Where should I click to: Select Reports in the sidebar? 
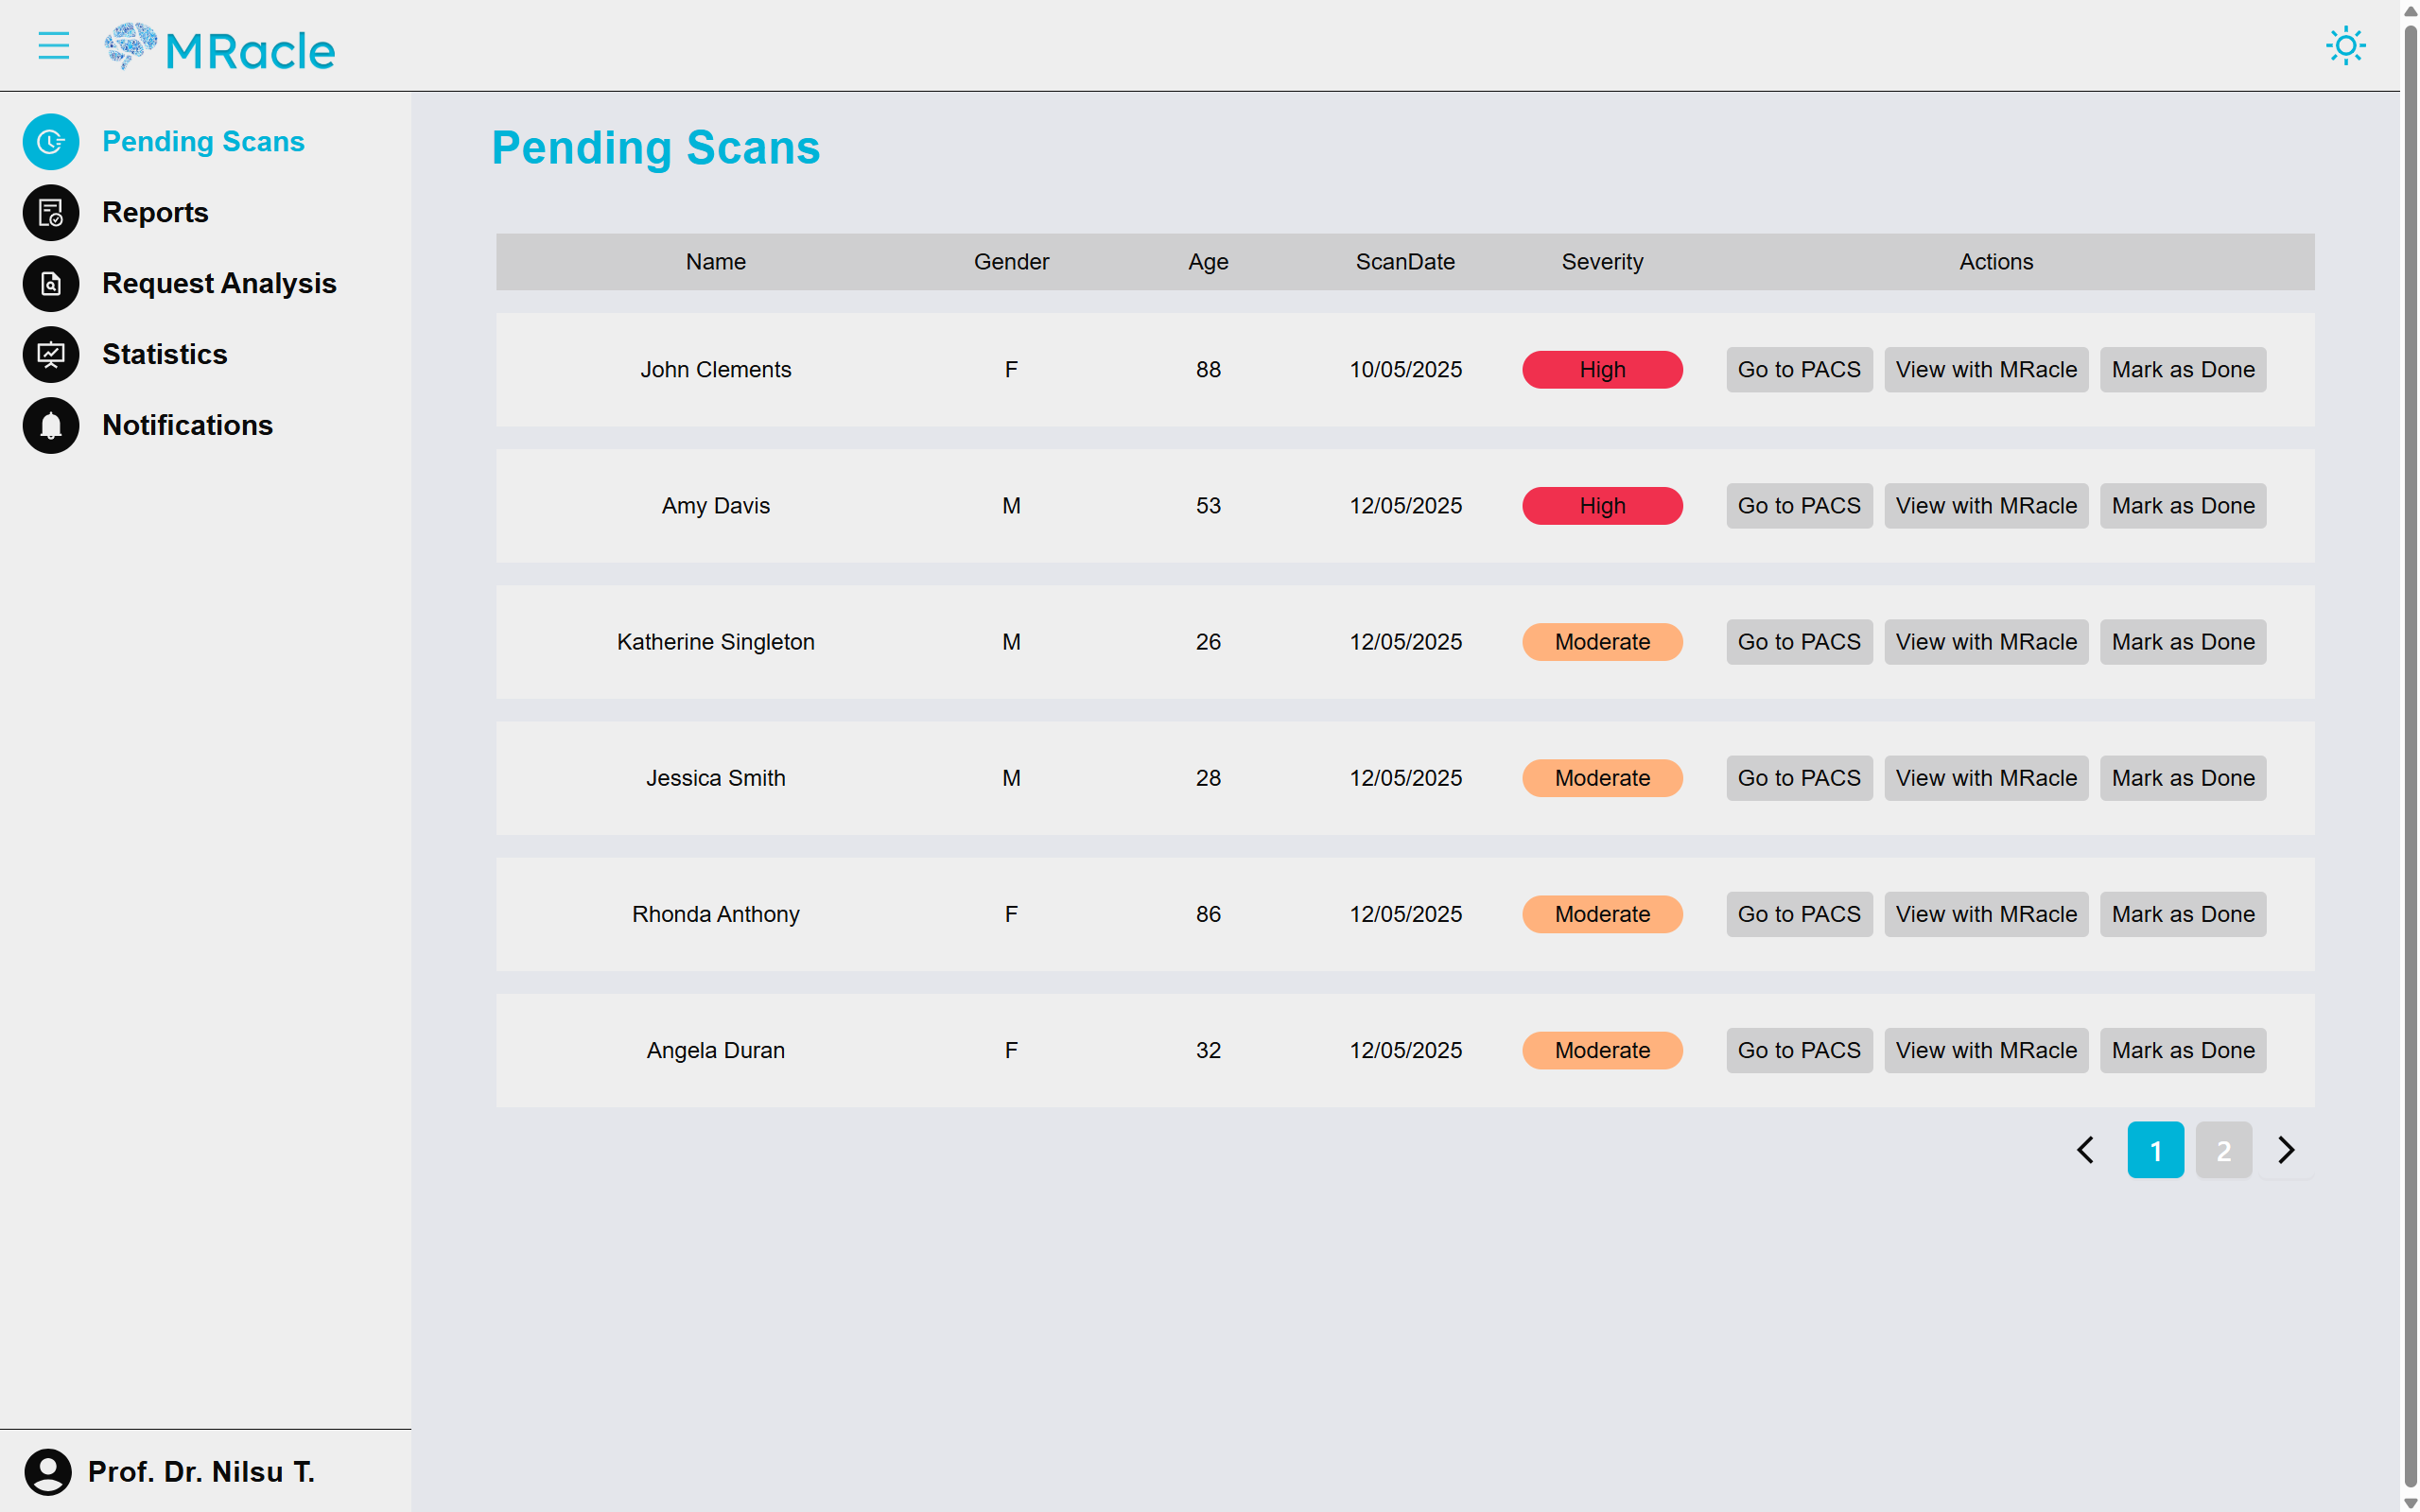[155, 212]
